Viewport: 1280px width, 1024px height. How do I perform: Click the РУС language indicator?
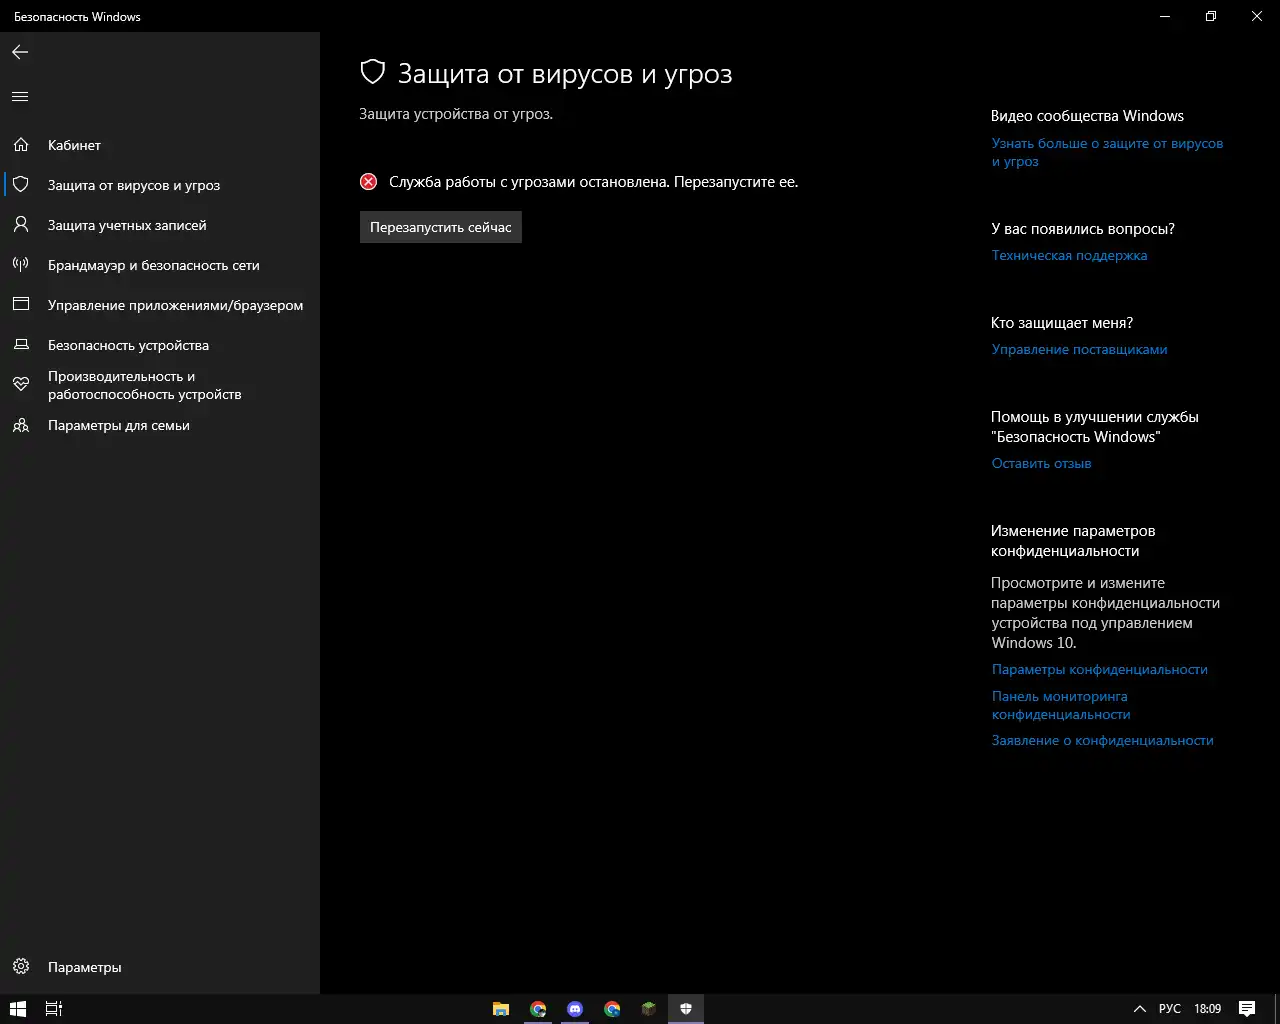click(1170, 1009)
